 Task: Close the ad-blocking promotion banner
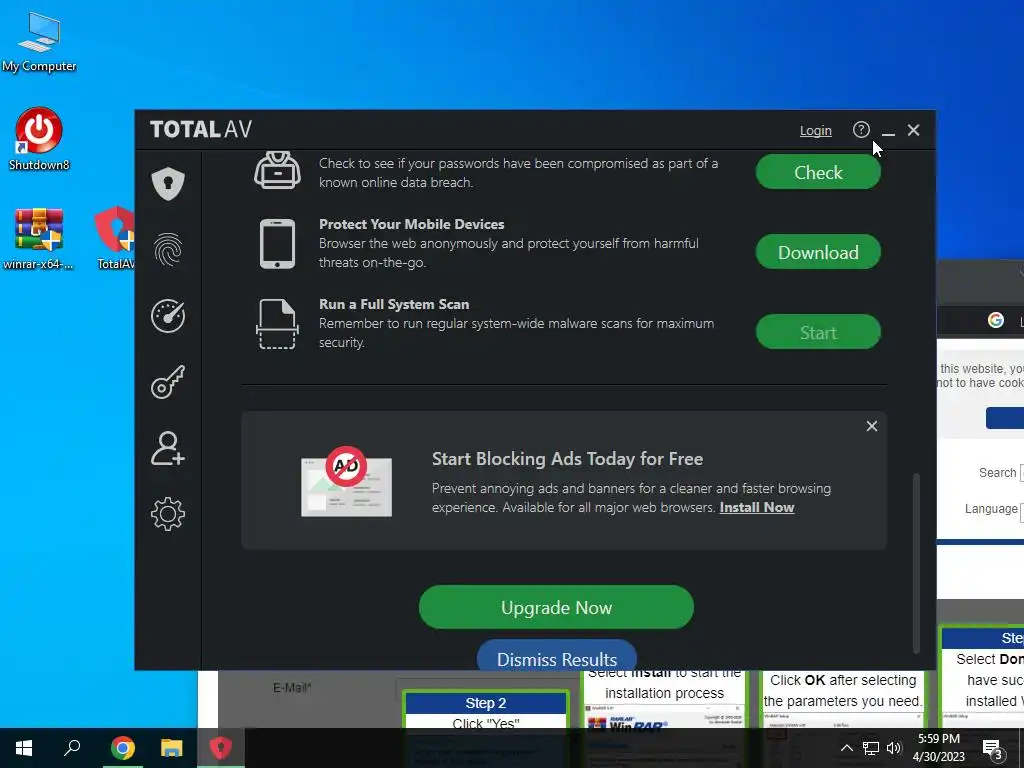point(872,426)
